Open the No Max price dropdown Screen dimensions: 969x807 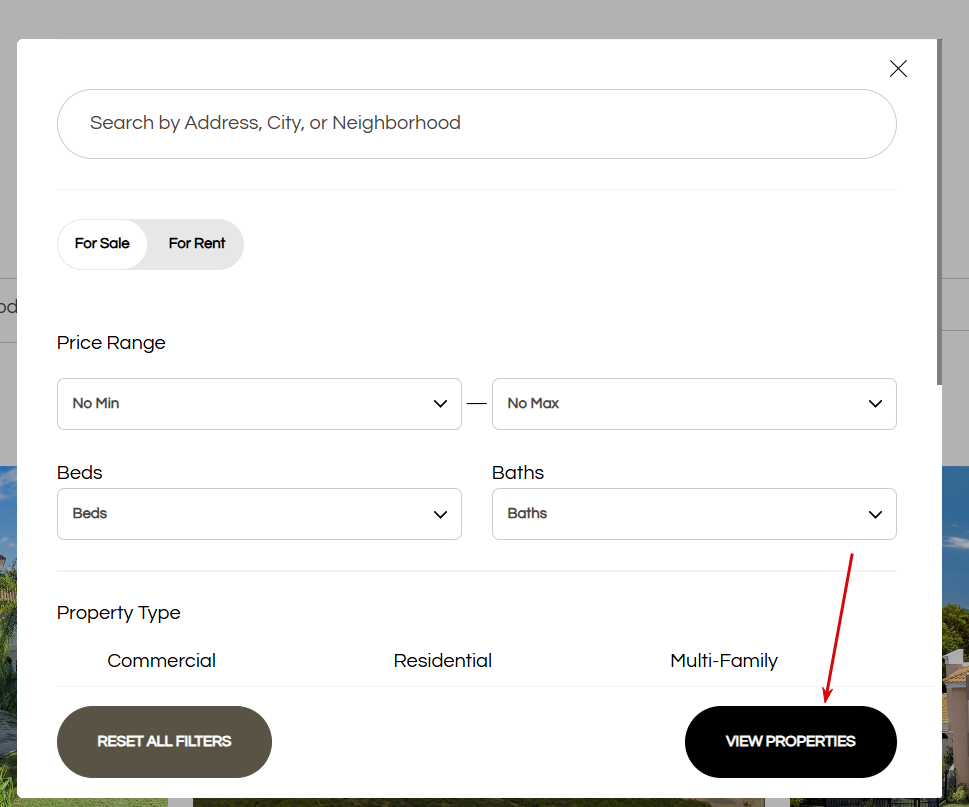pyautogui.click(x=680, y=404)
